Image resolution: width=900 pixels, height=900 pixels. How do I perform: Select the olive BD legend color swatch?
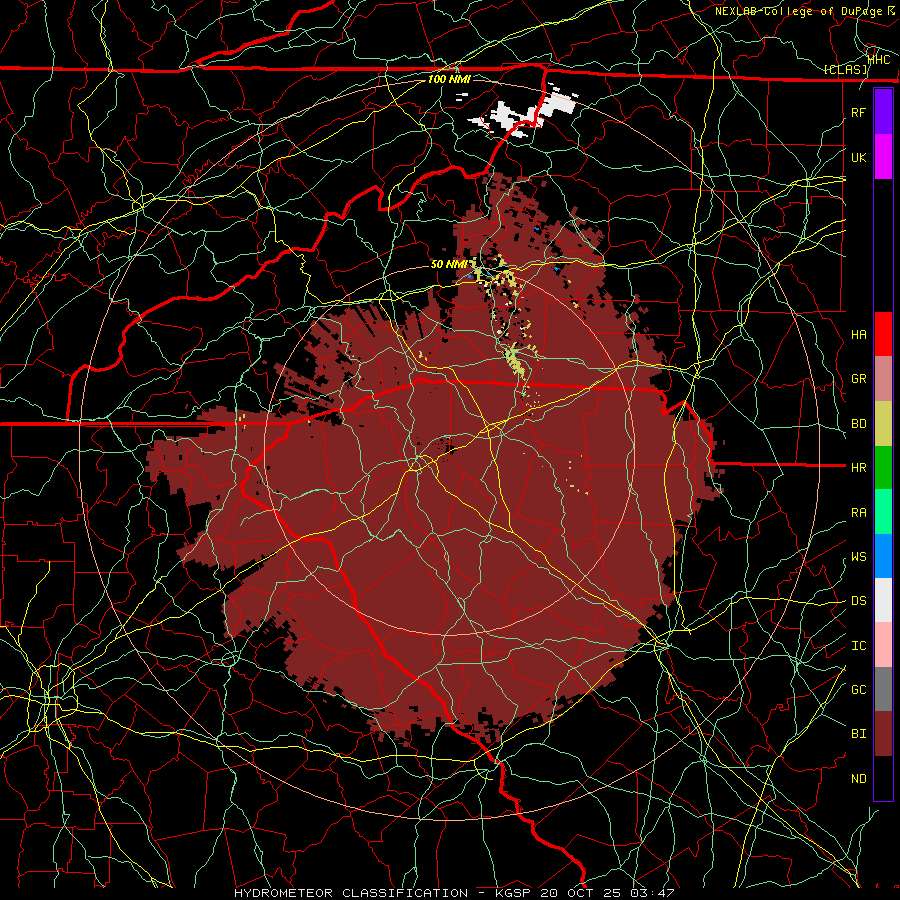tap(883, 424)
